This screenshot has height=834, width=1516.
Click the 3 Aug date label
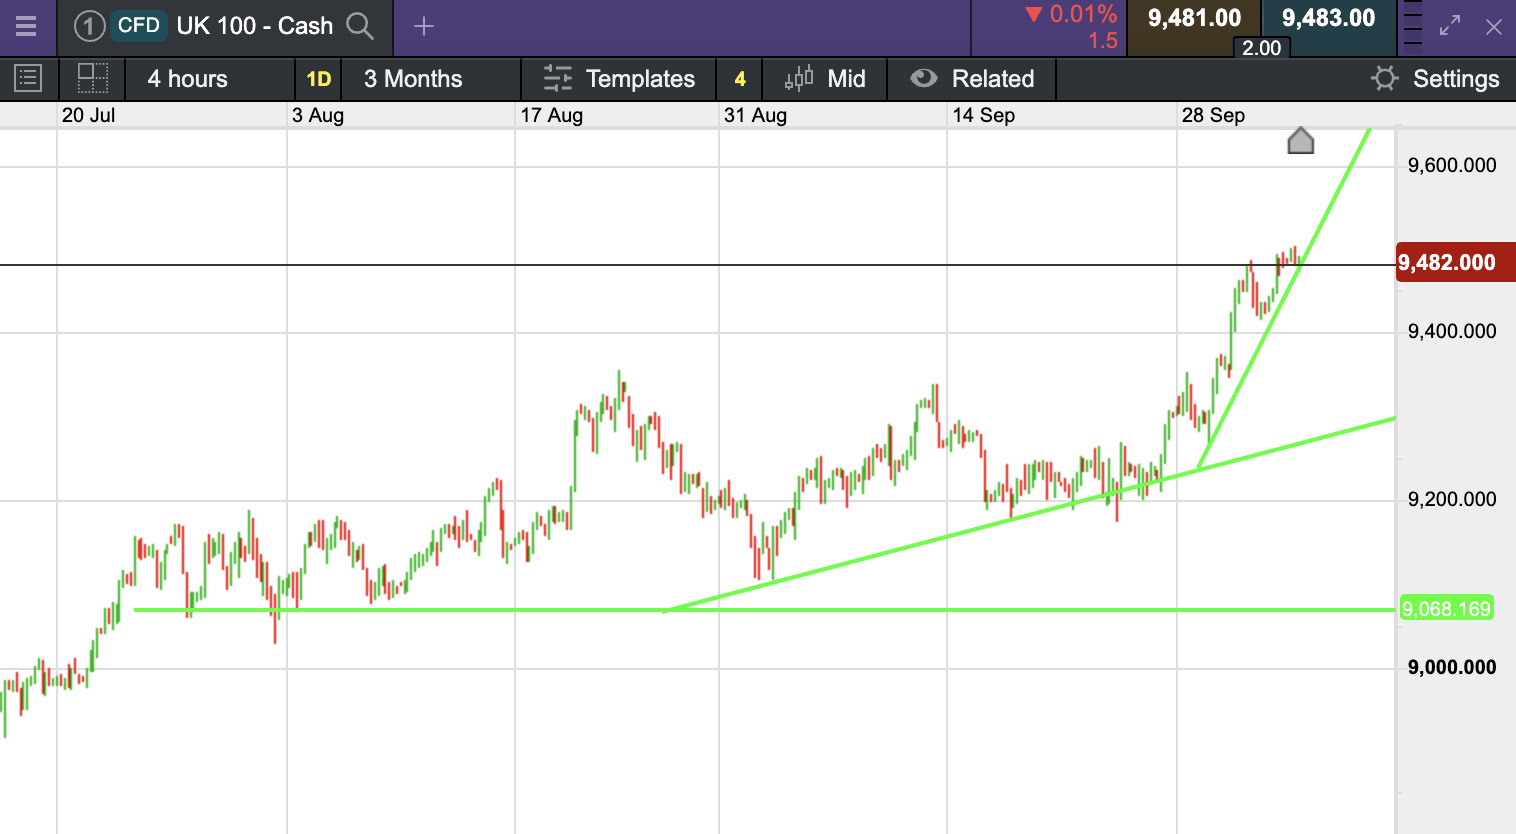coord(318,115)
